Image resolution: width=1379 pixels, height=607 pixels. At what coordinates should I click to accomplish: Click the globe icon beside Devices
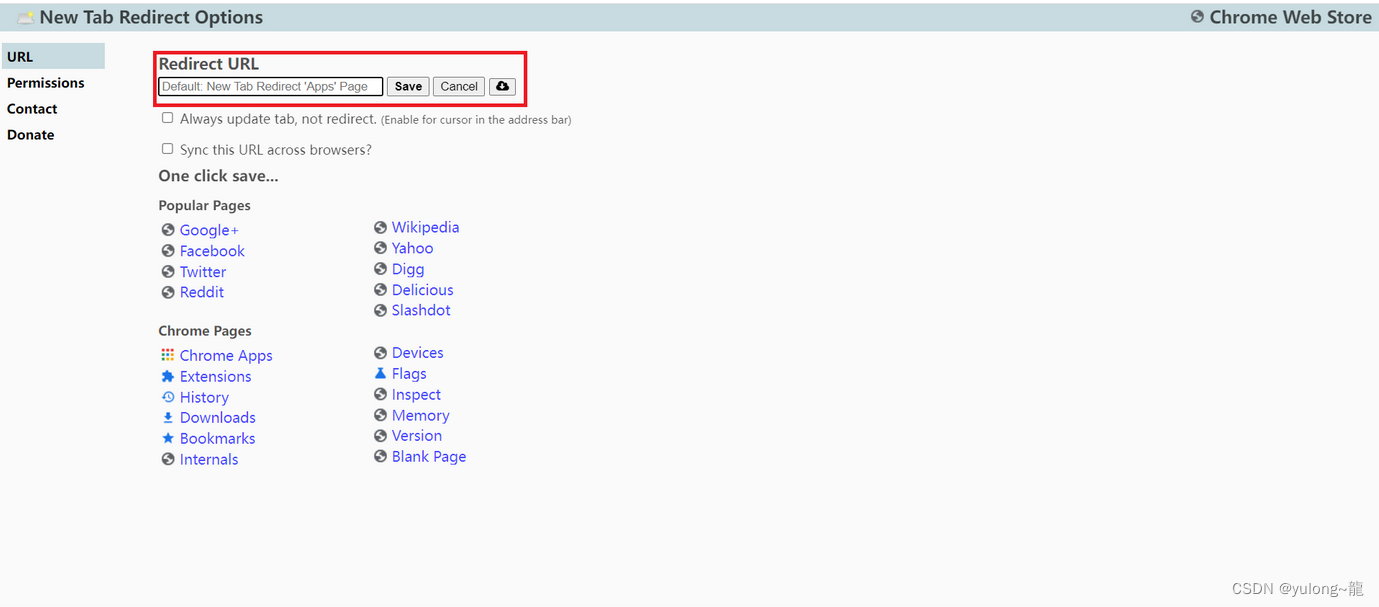[x=380, y=352]
